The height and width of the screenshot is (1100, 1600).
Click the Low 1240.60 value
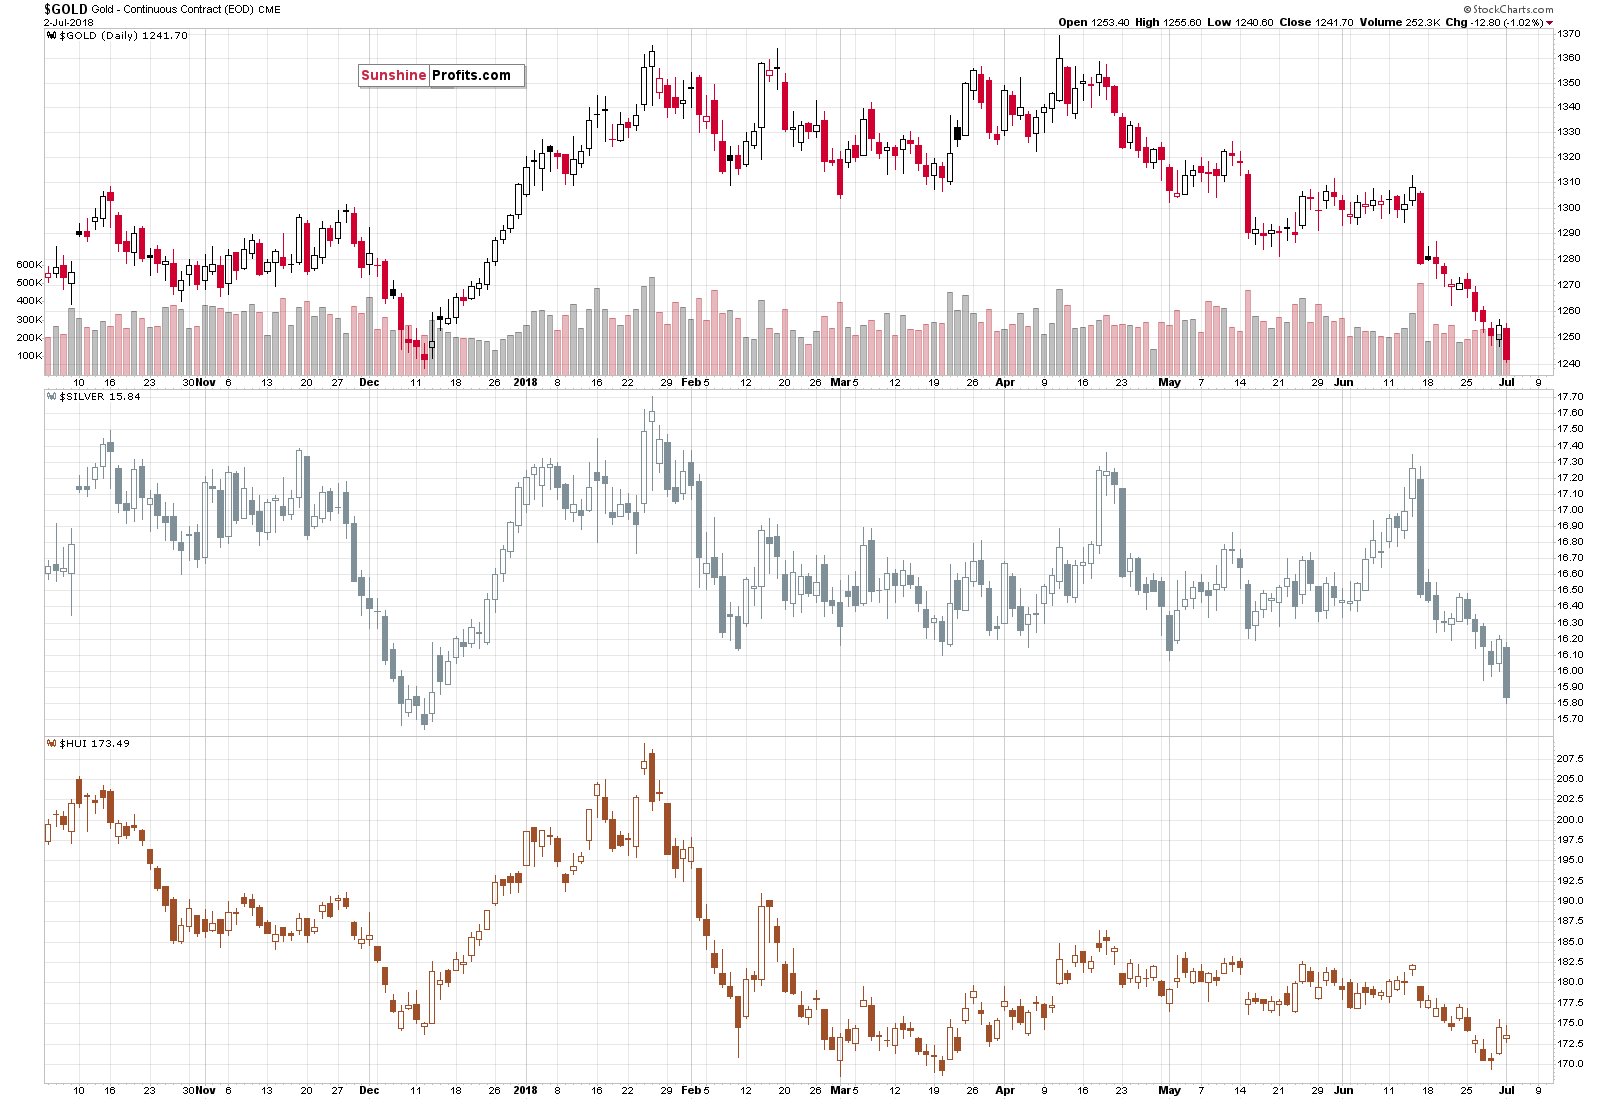coord(1240,22)
